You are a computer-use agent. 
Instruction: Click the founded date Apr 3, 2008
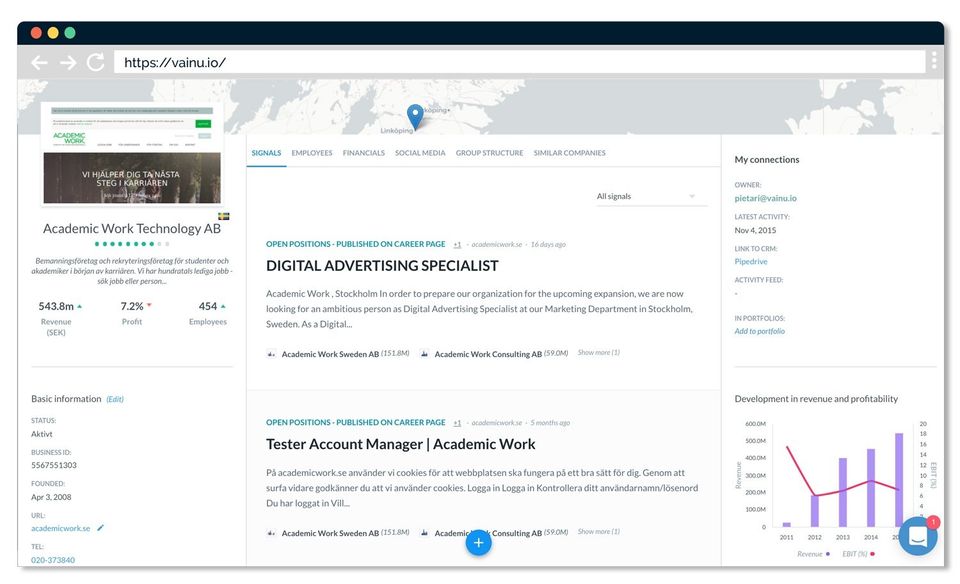point(51,497)
